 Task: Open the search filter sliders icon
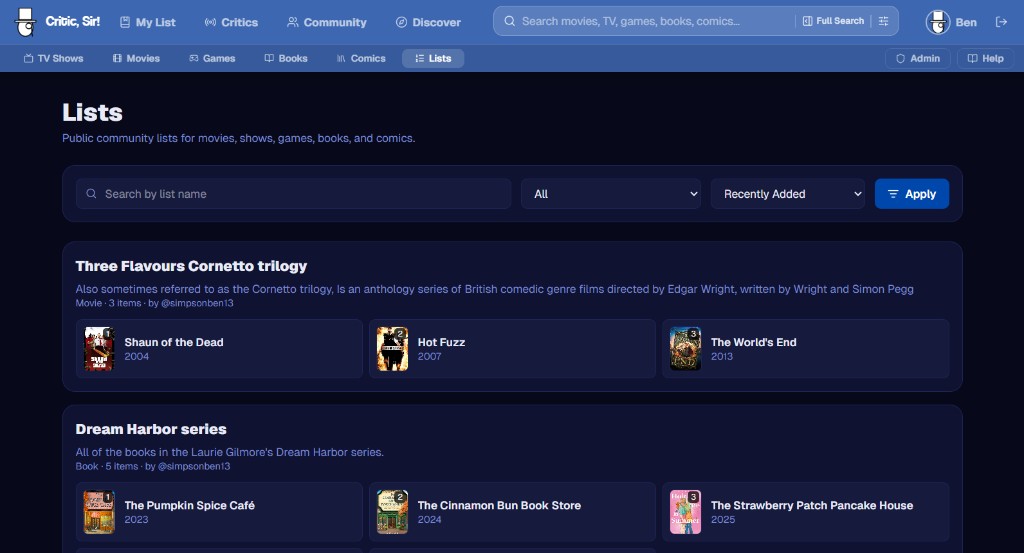[883, 21]
